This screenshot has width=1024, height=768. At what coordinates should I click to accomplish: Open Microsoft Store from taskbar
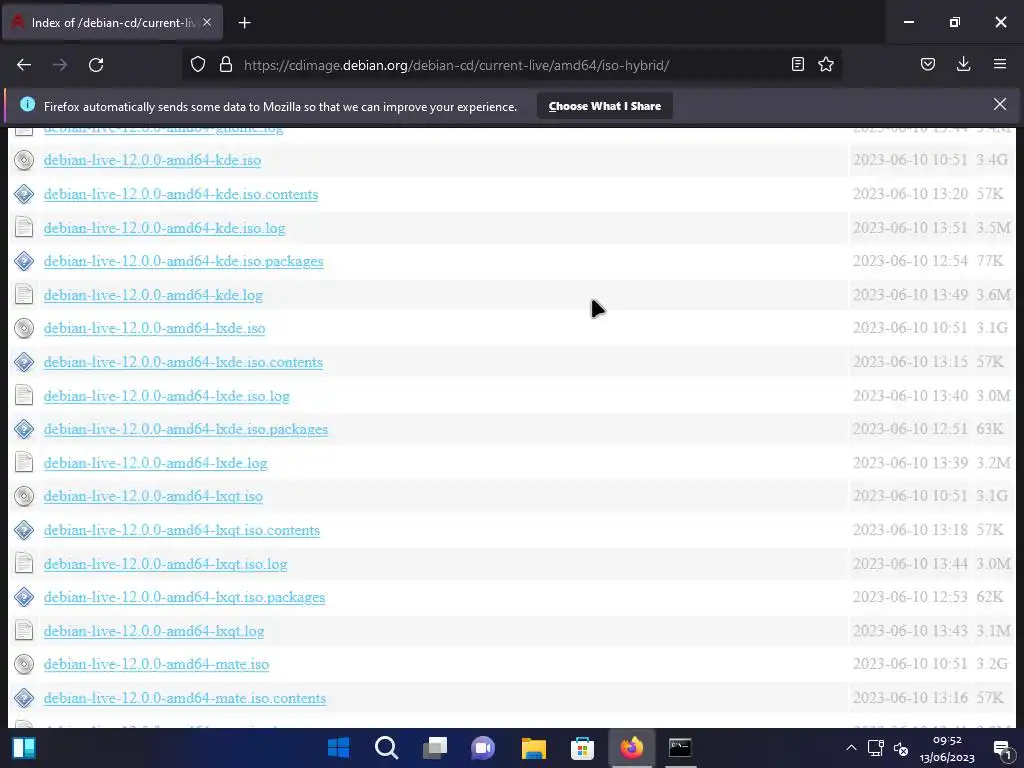[582, 748]
